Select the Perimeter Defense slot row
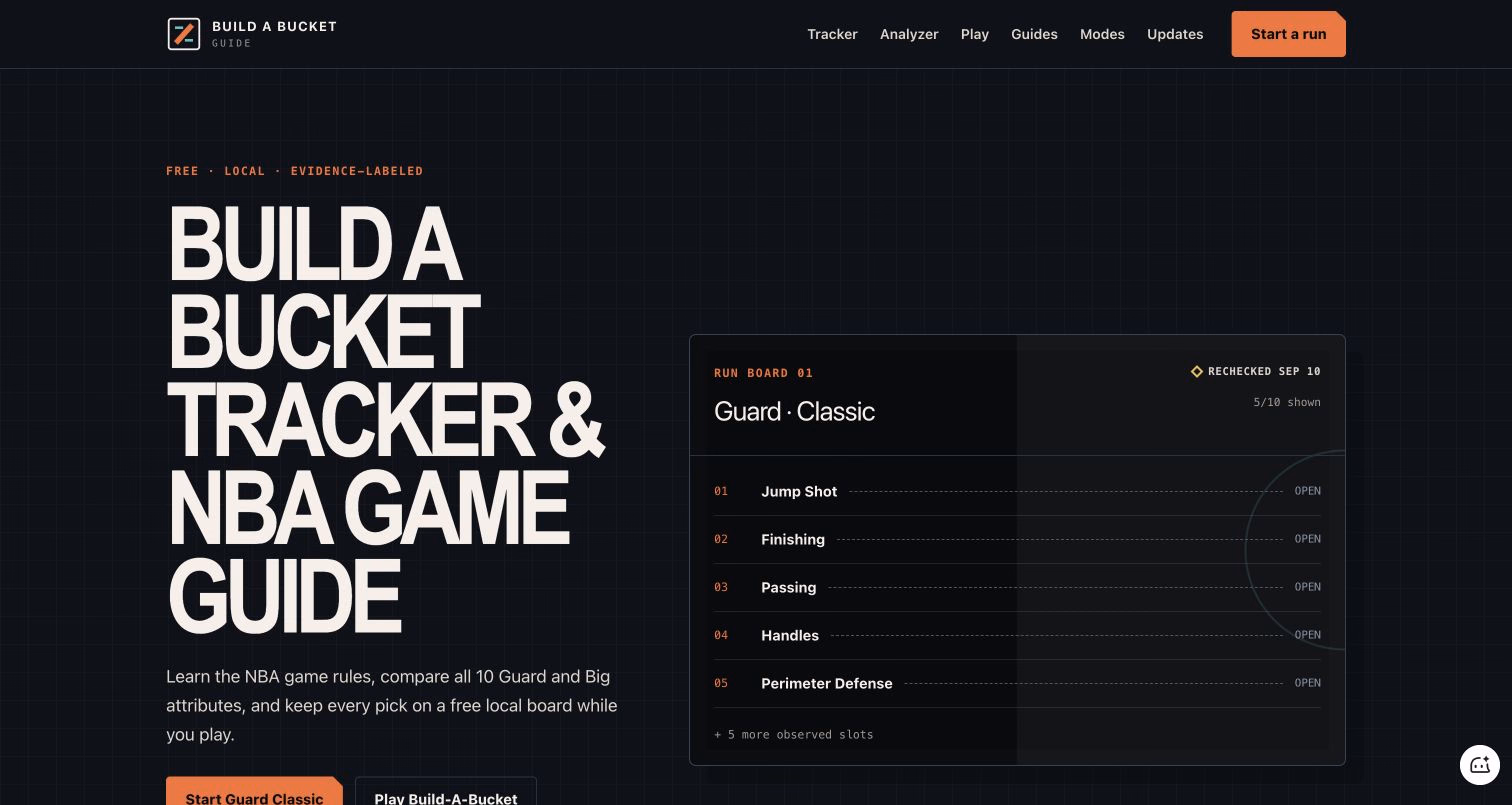This screenshot has width=1512, height=805. (x=1017, y=683)
